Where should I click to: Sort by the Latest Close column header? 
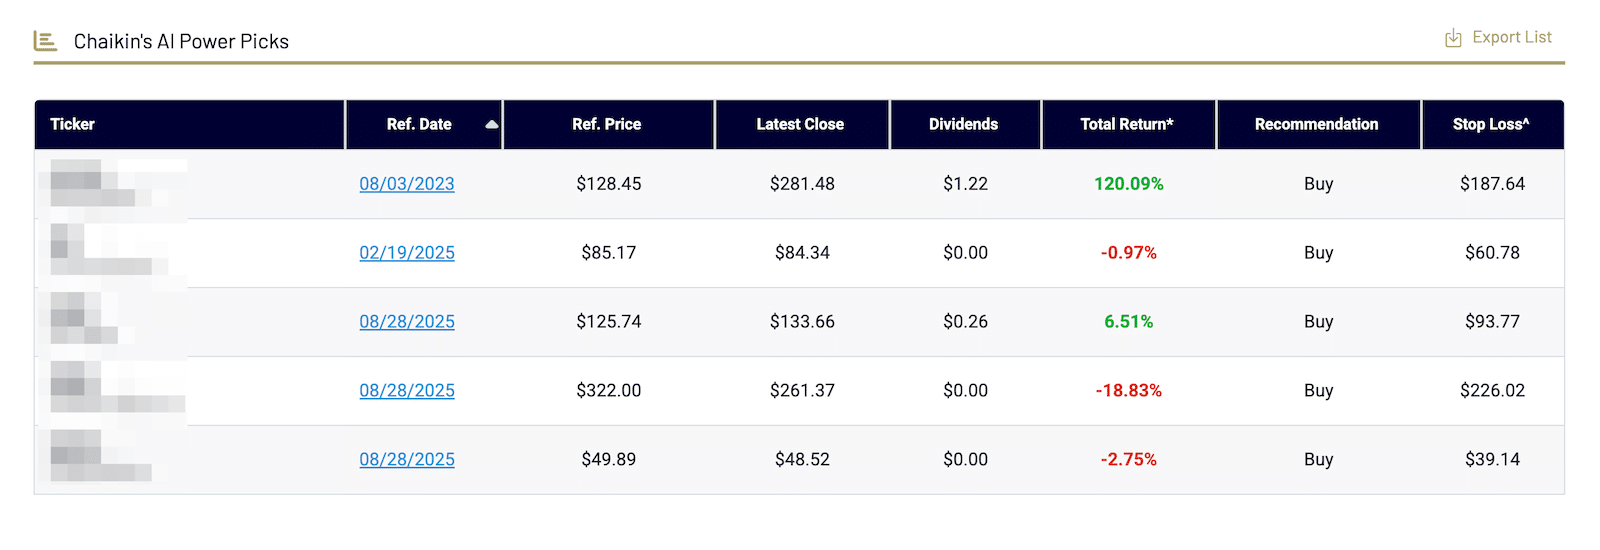[799, 124]
